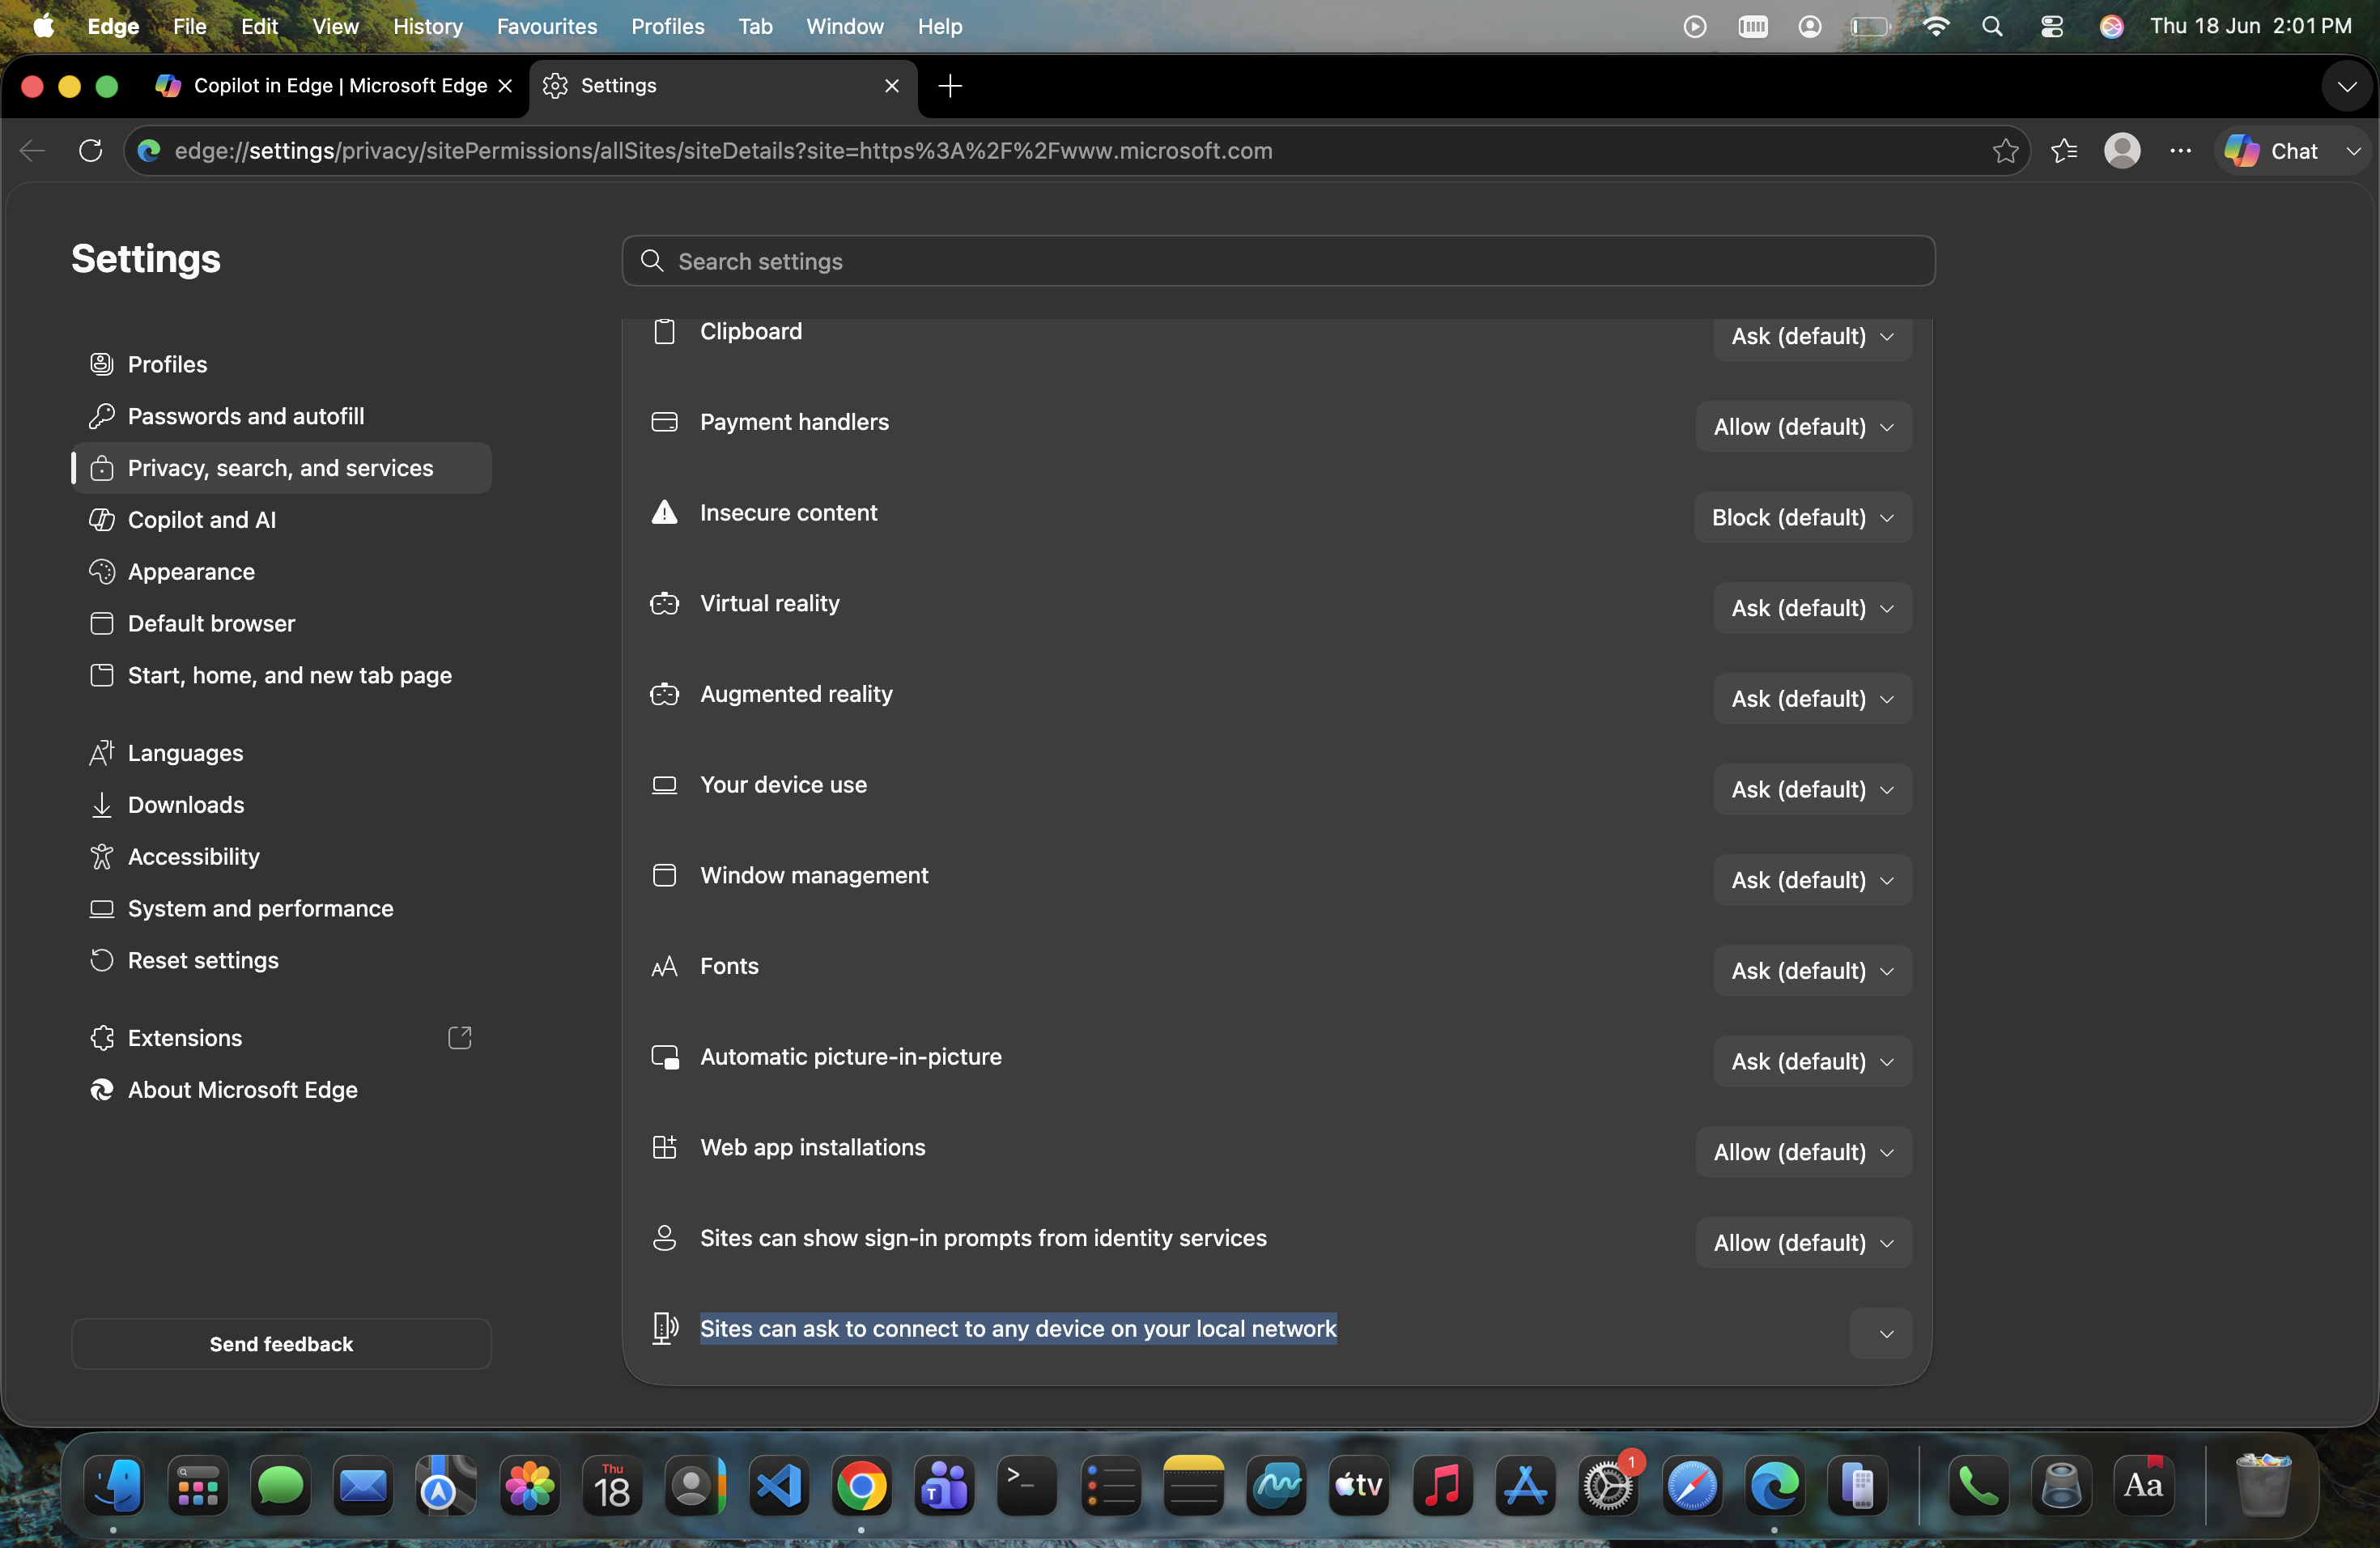Open Clipboard permission dropdown
2380x1548 pixels.
(x=1812, y=336)
